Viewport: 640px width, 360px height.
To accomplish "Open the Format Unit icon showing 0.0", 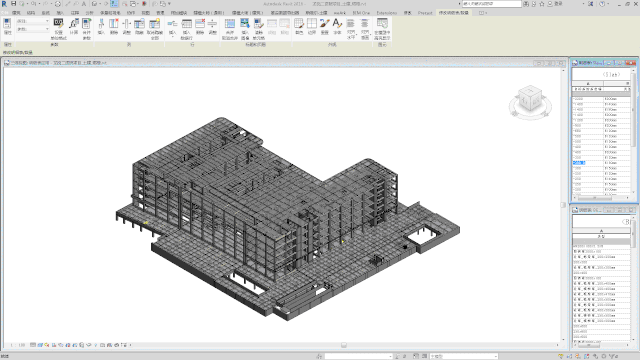I will (58, 24).
